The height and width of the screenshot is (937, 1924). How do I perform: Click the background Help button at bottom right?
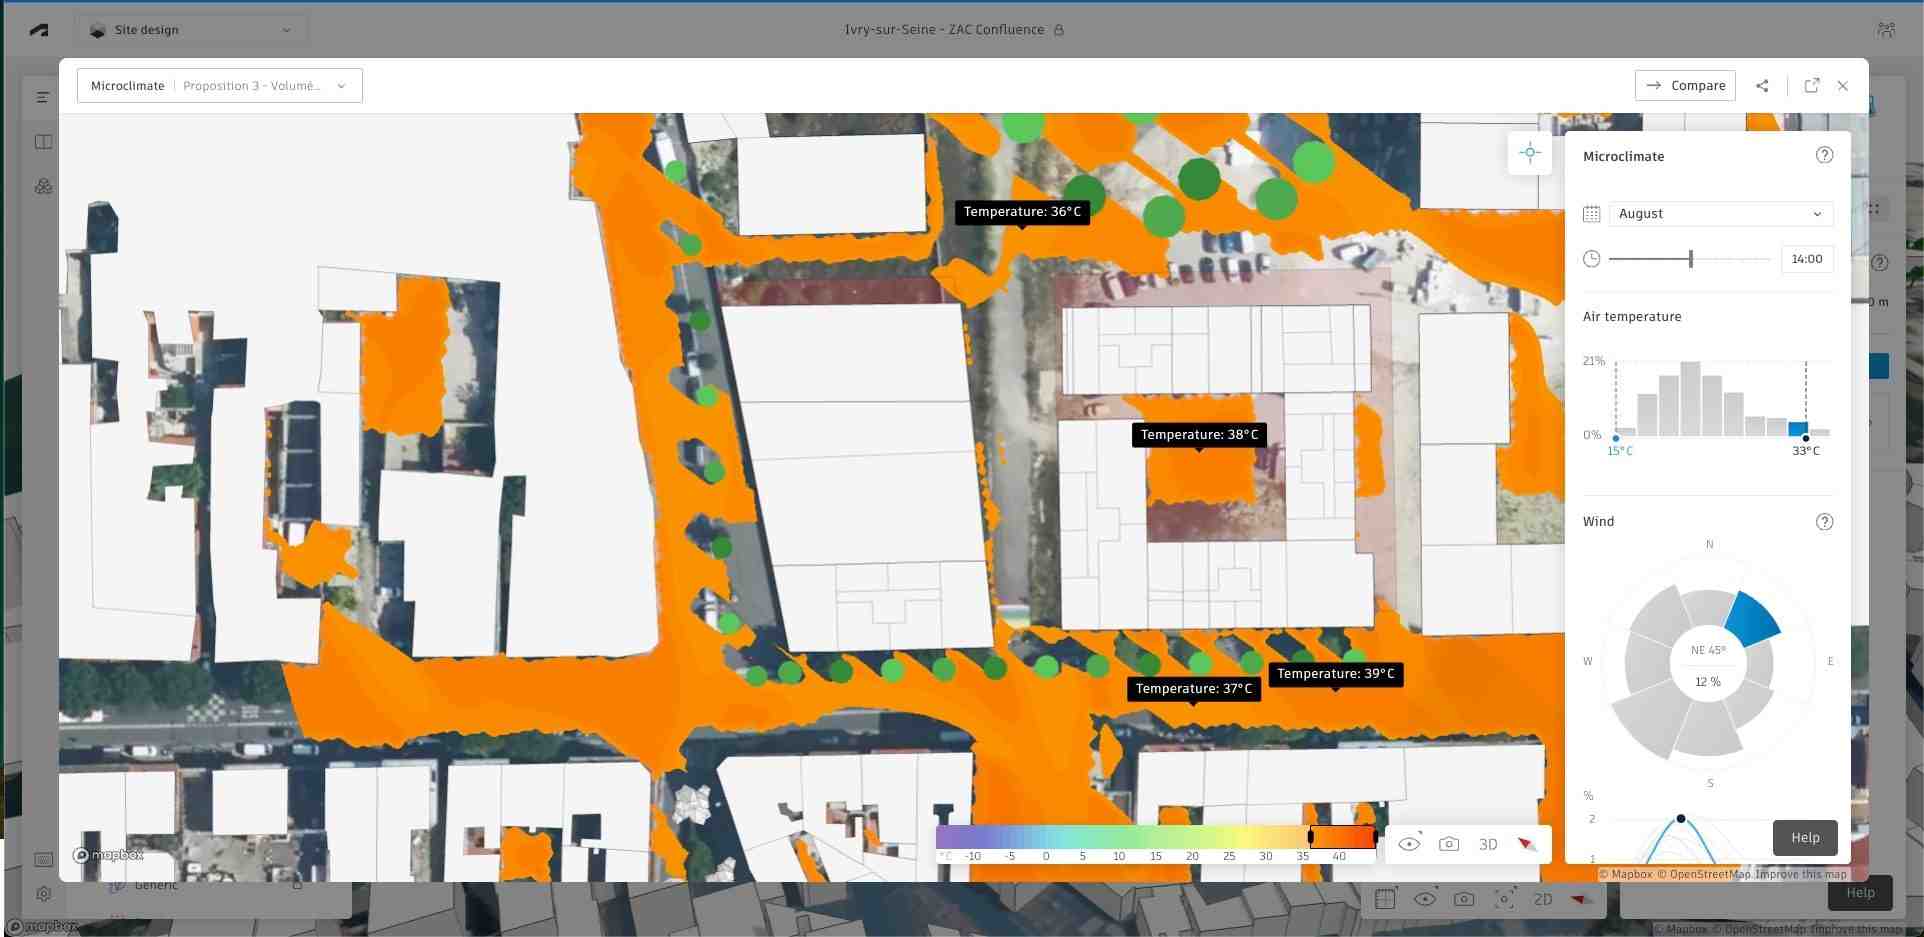[x=1860, y=893]
